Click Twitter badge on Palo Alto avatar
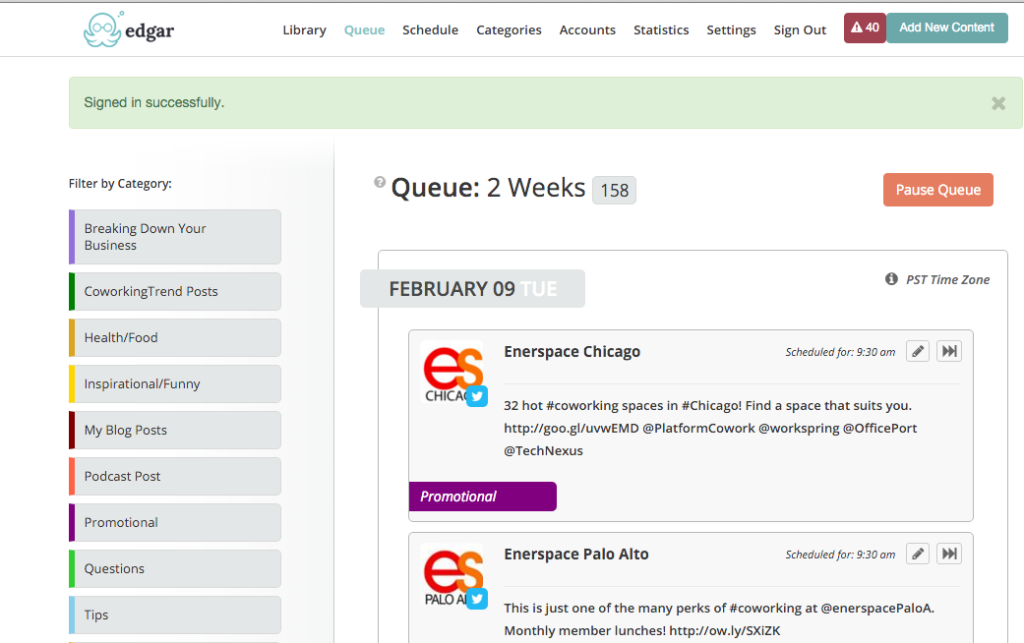The height and width of the screenshot is (643, 1024). coord(477,598)
